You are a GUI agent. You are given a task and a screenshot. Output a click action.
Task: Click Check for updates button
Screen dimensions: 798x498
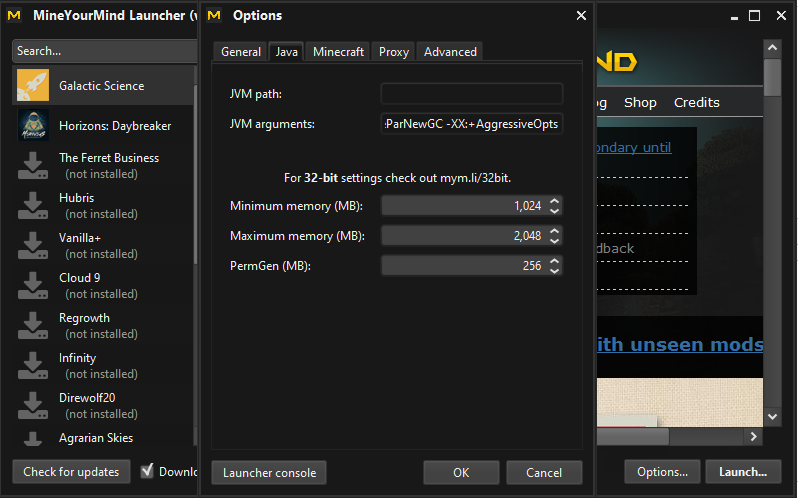click(71, 472)
